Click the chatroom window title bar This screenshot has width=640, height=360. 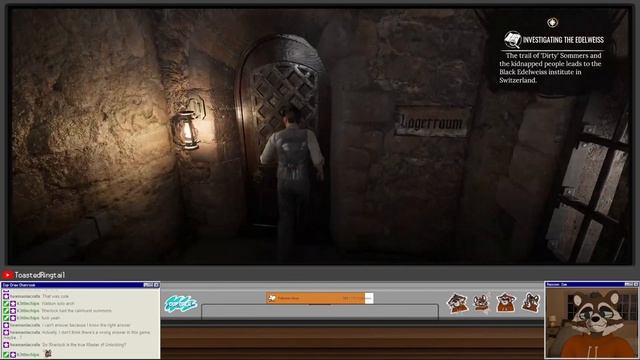(x=80, y=285)
